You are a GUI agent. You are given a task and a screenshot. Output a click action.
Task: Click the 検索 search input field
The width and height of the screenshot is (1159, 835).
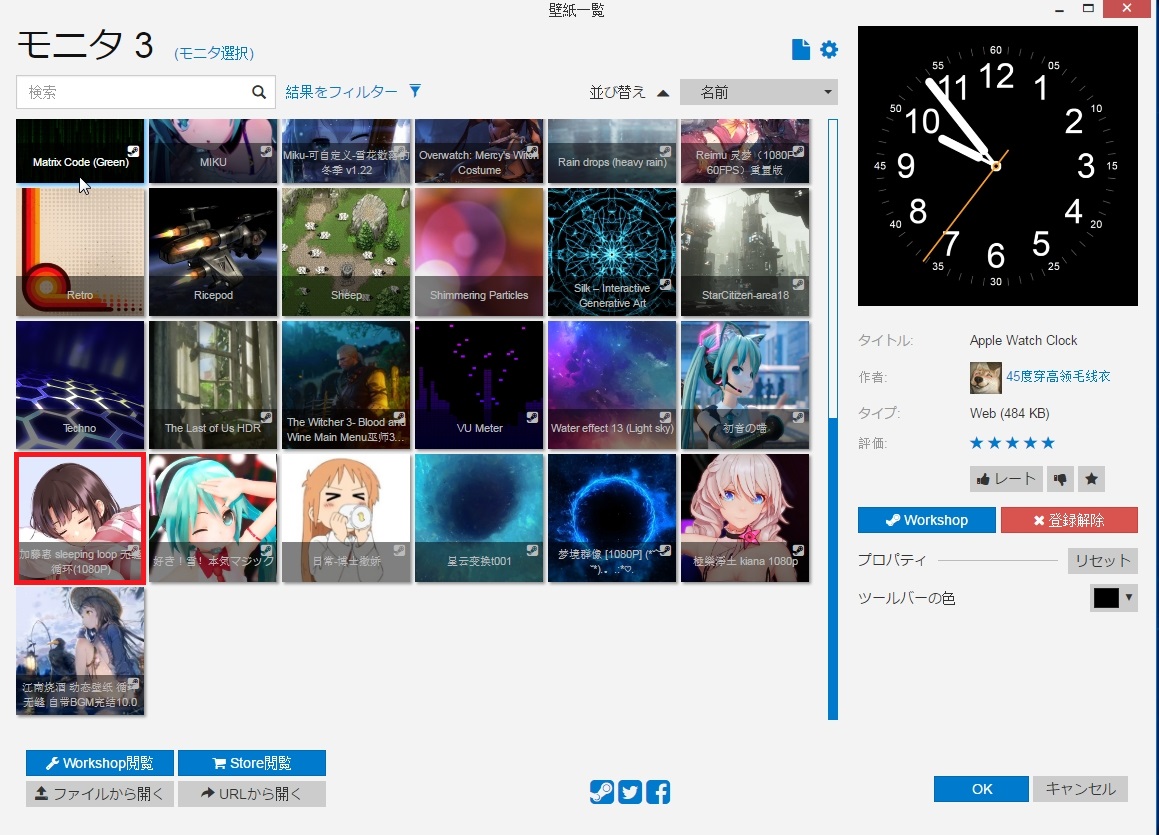[146, 92]
